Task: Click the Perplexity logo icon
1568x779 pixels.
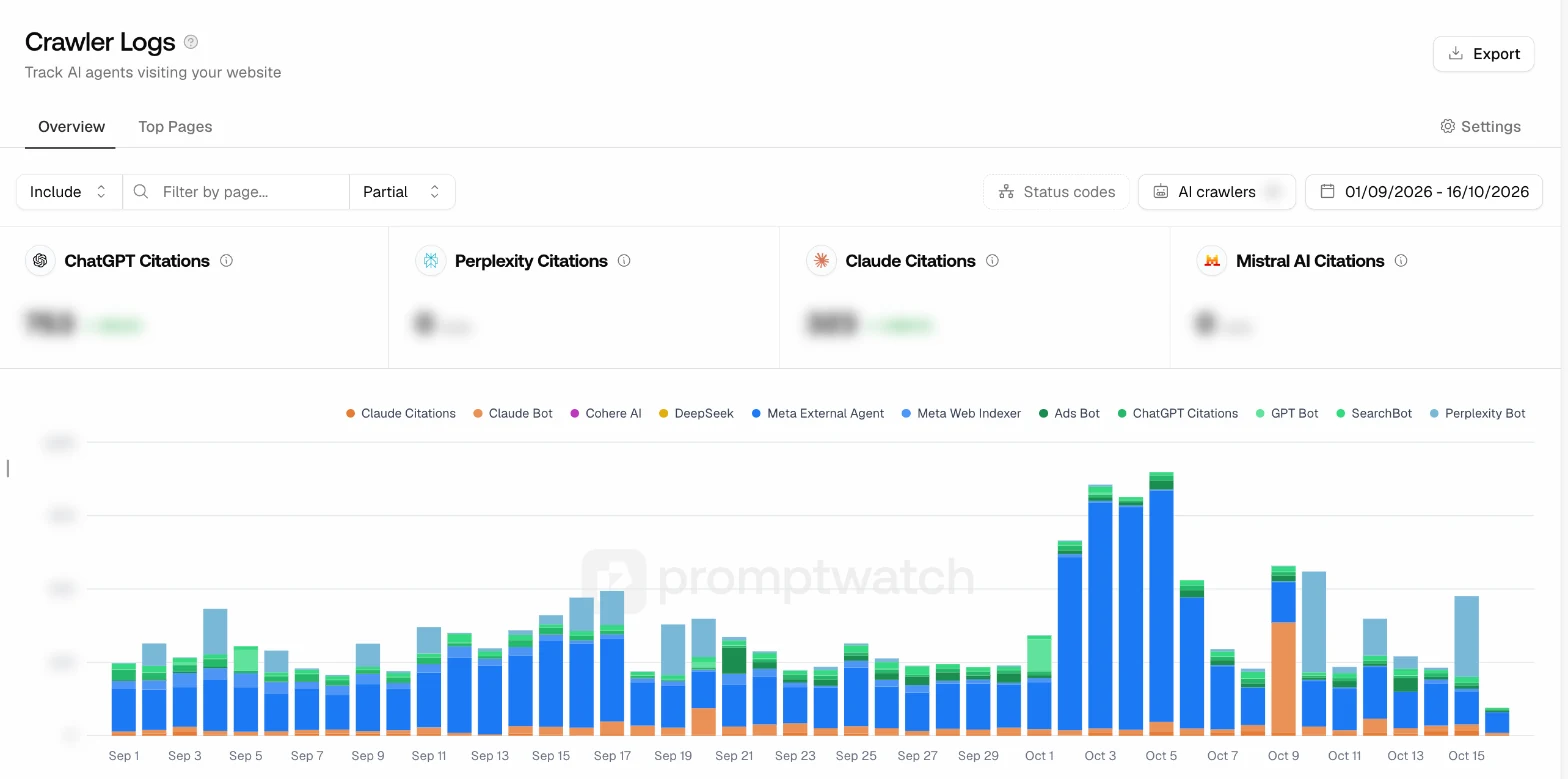Action: (430, 261)
